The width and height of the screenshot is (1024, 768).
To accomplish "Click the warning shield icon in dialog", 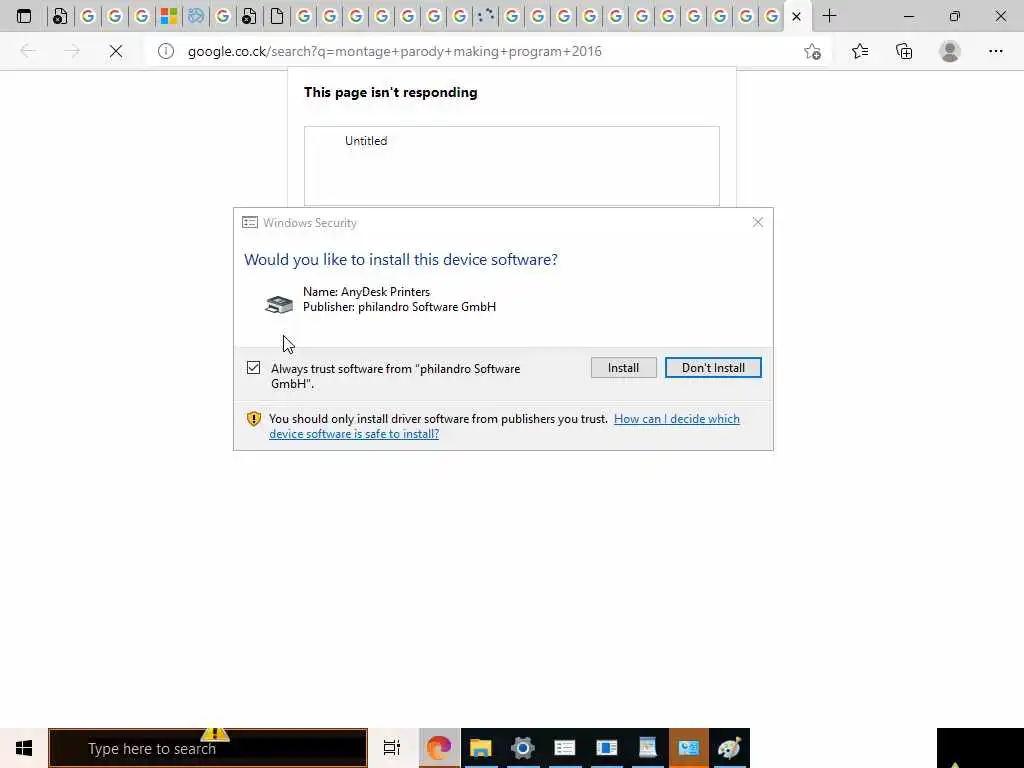I will 254,419.
